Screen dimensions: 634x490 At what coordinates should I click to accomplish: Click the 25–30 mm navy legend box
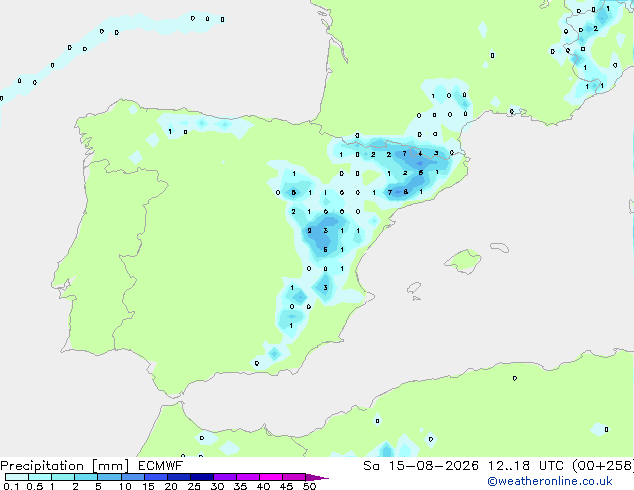point(201,477)
